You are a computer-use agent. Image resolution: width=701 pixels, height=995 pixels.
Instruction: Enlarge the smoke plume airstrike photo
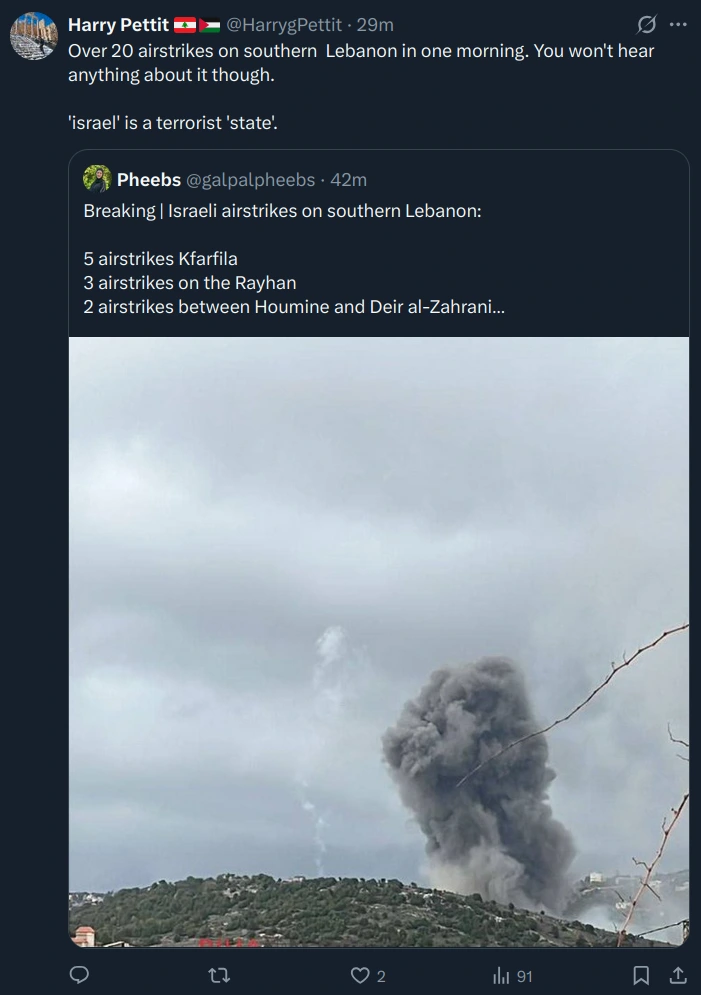pyautogui.click(x=379, y=641)
